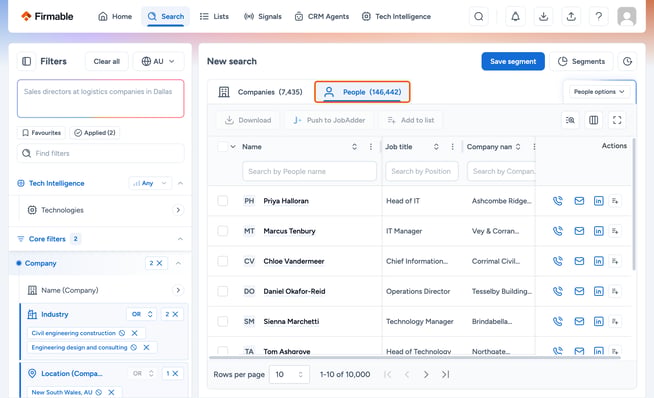This screenshot has height=398, width=654.
Task: Open Sienna Marchetti's LinkedIn icon
Action: pos(599,321)
